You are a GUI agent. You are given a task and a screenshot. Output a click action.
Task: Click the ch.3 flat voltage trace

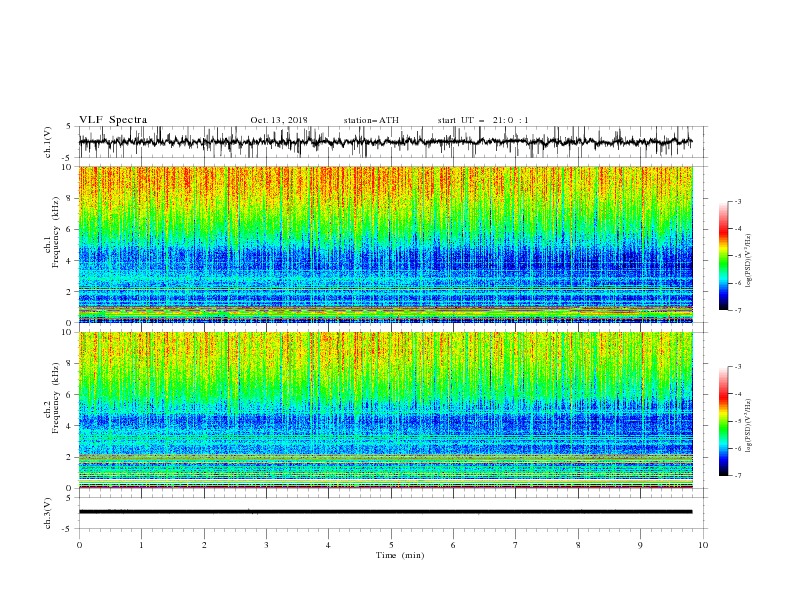tap(385, 512)
